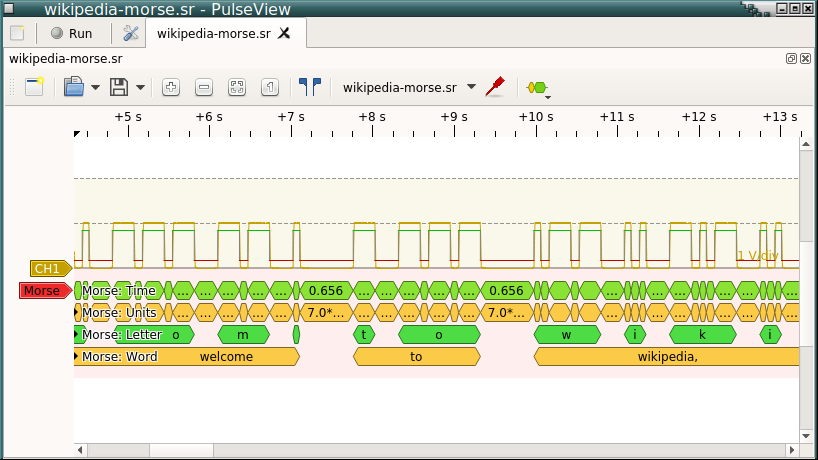Click the +12 s ruler label

click(699, 117)
